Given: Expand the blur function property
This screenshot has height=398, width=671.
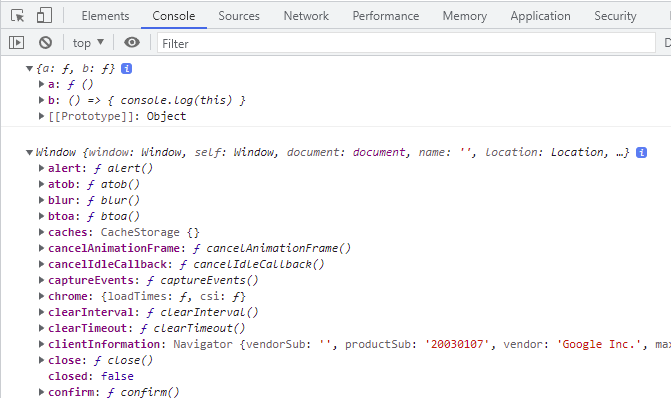Looking at the screenshot, I should 42,200.
